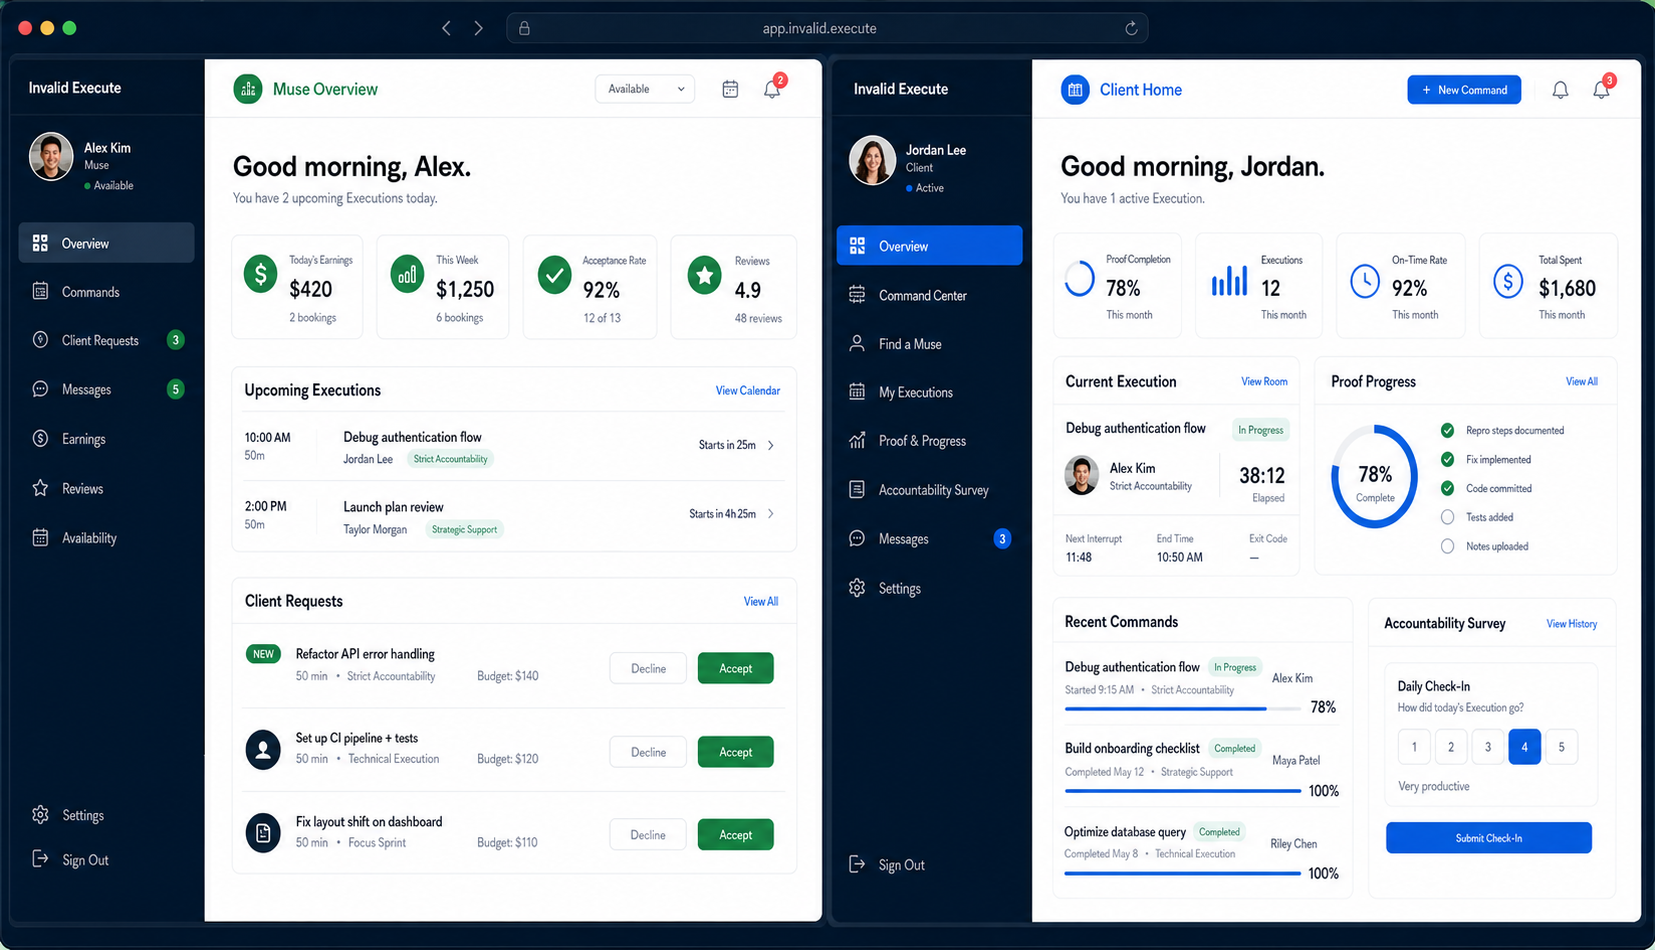Expand the Launch plan review execution chevron
The image size is (1655, 950).
point(771,514)
